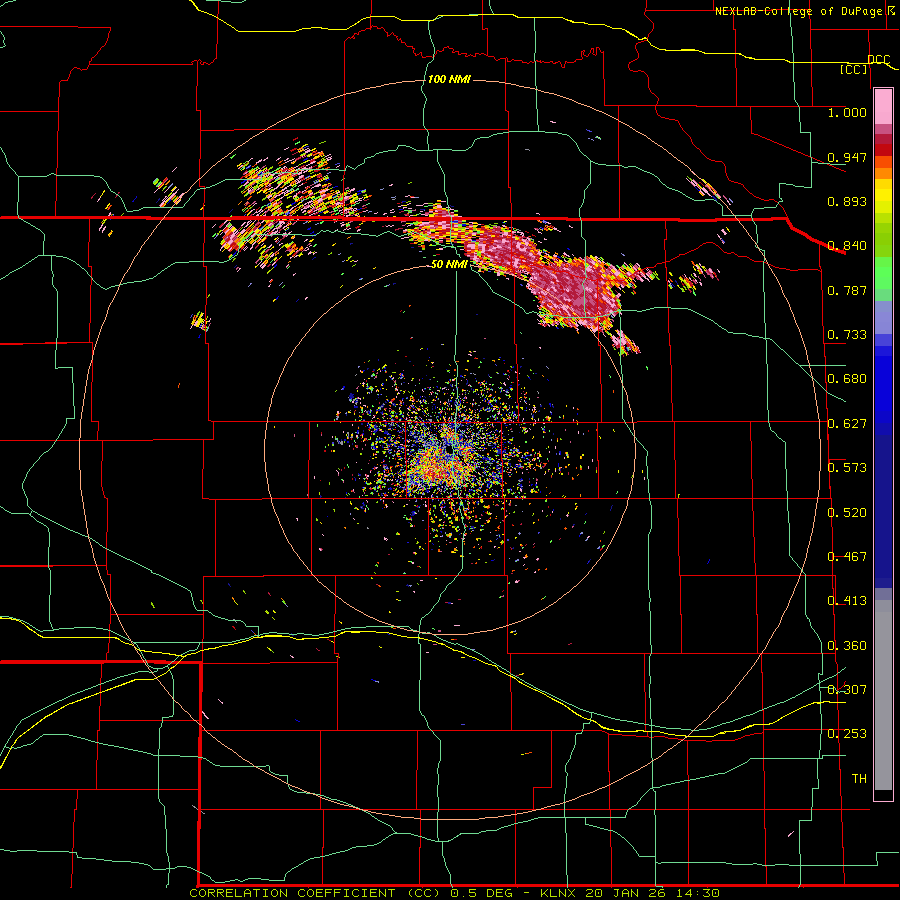The image size is (900, 900).
Task: Click the 0.787 value on the color scale
Action: pyautogui.click(x=847, y=290)
